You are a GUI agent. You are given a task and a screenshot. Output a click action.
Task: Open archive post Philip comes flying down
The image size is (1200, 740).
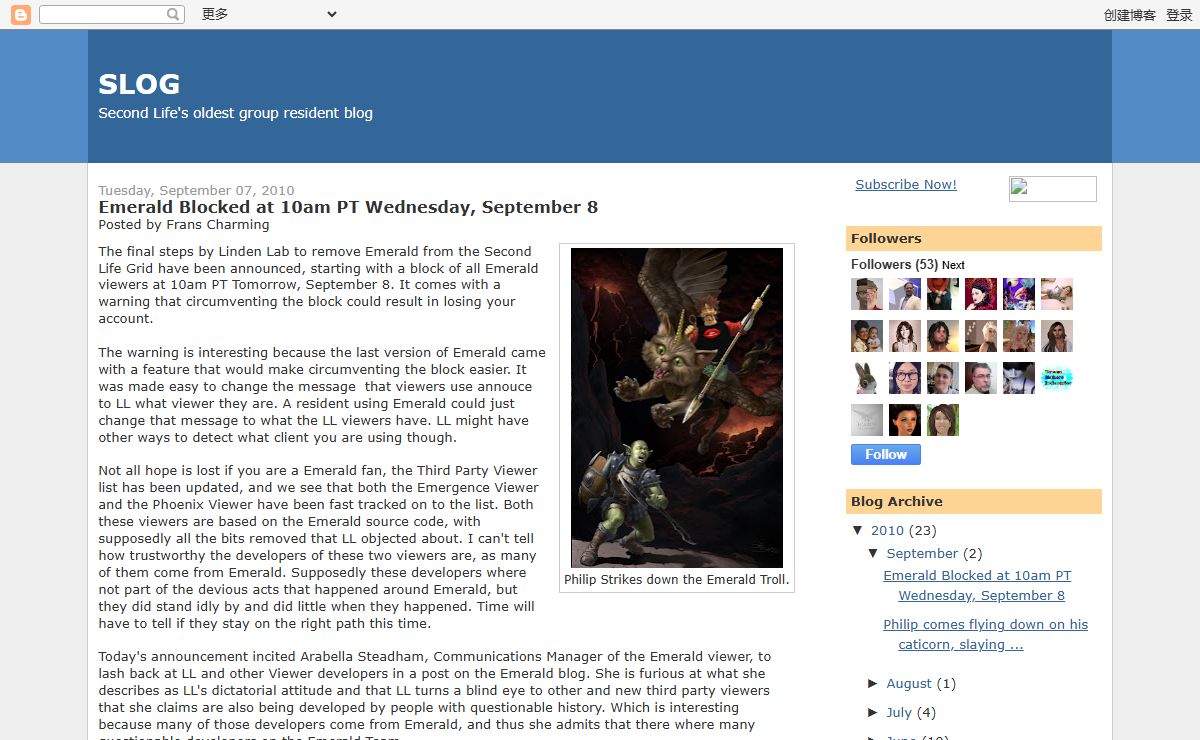[x=986, y=634]
